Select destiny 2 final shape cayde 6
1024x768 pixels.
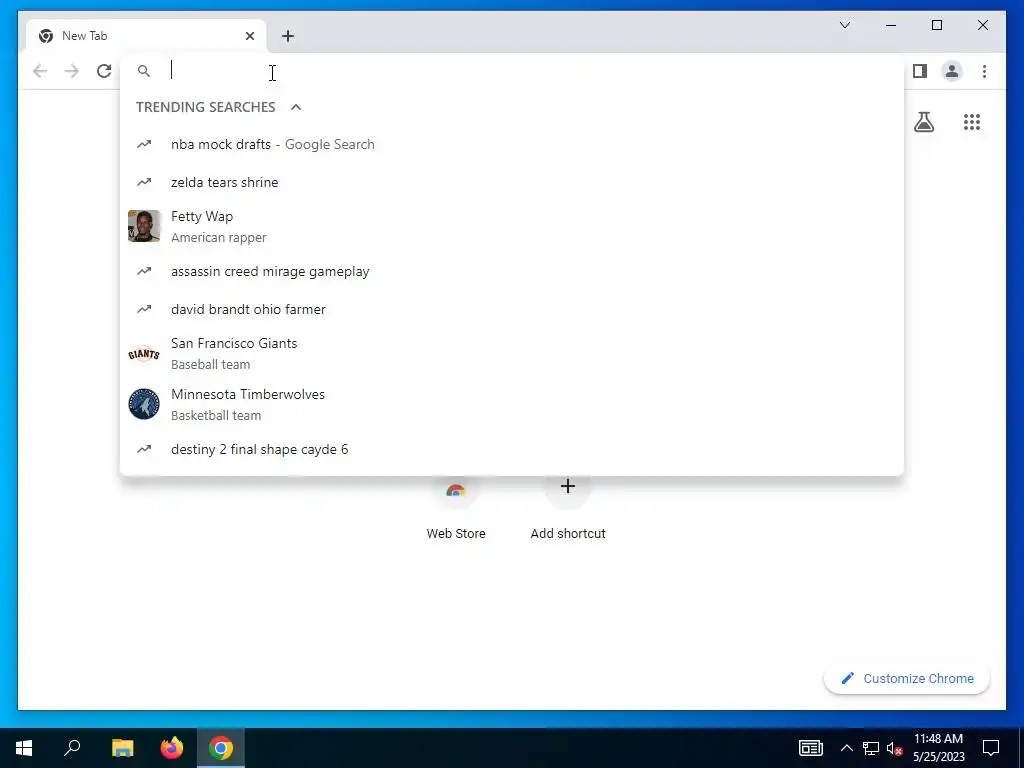pyautogui.click(x=512, y=449)
